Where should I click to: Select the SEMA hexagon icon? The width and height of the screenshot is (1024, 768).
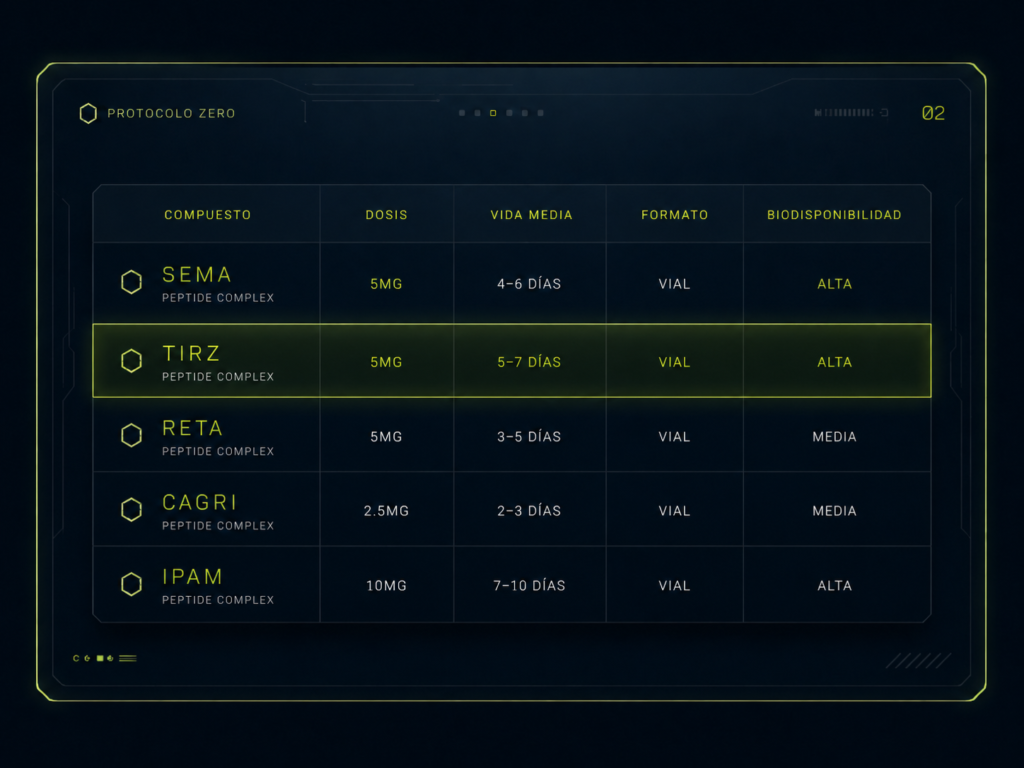[x=131, y=282]
